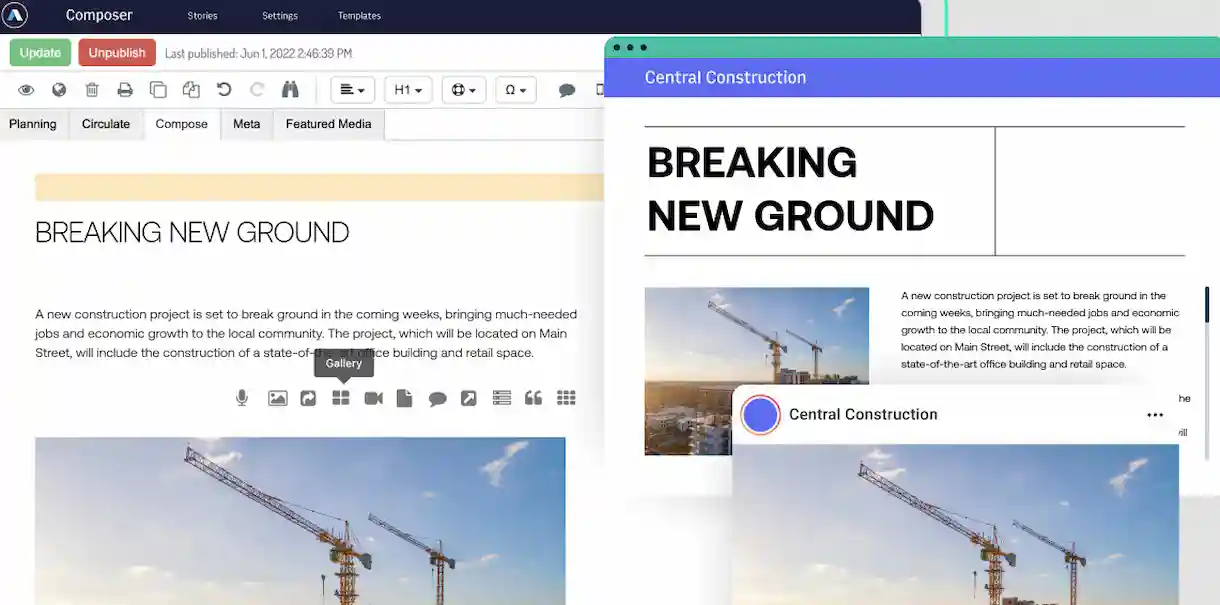Image resolution: width=1220 pixels, height=605 pixels.
Task: Switch to the Planning tab
Action: [33, 124]
